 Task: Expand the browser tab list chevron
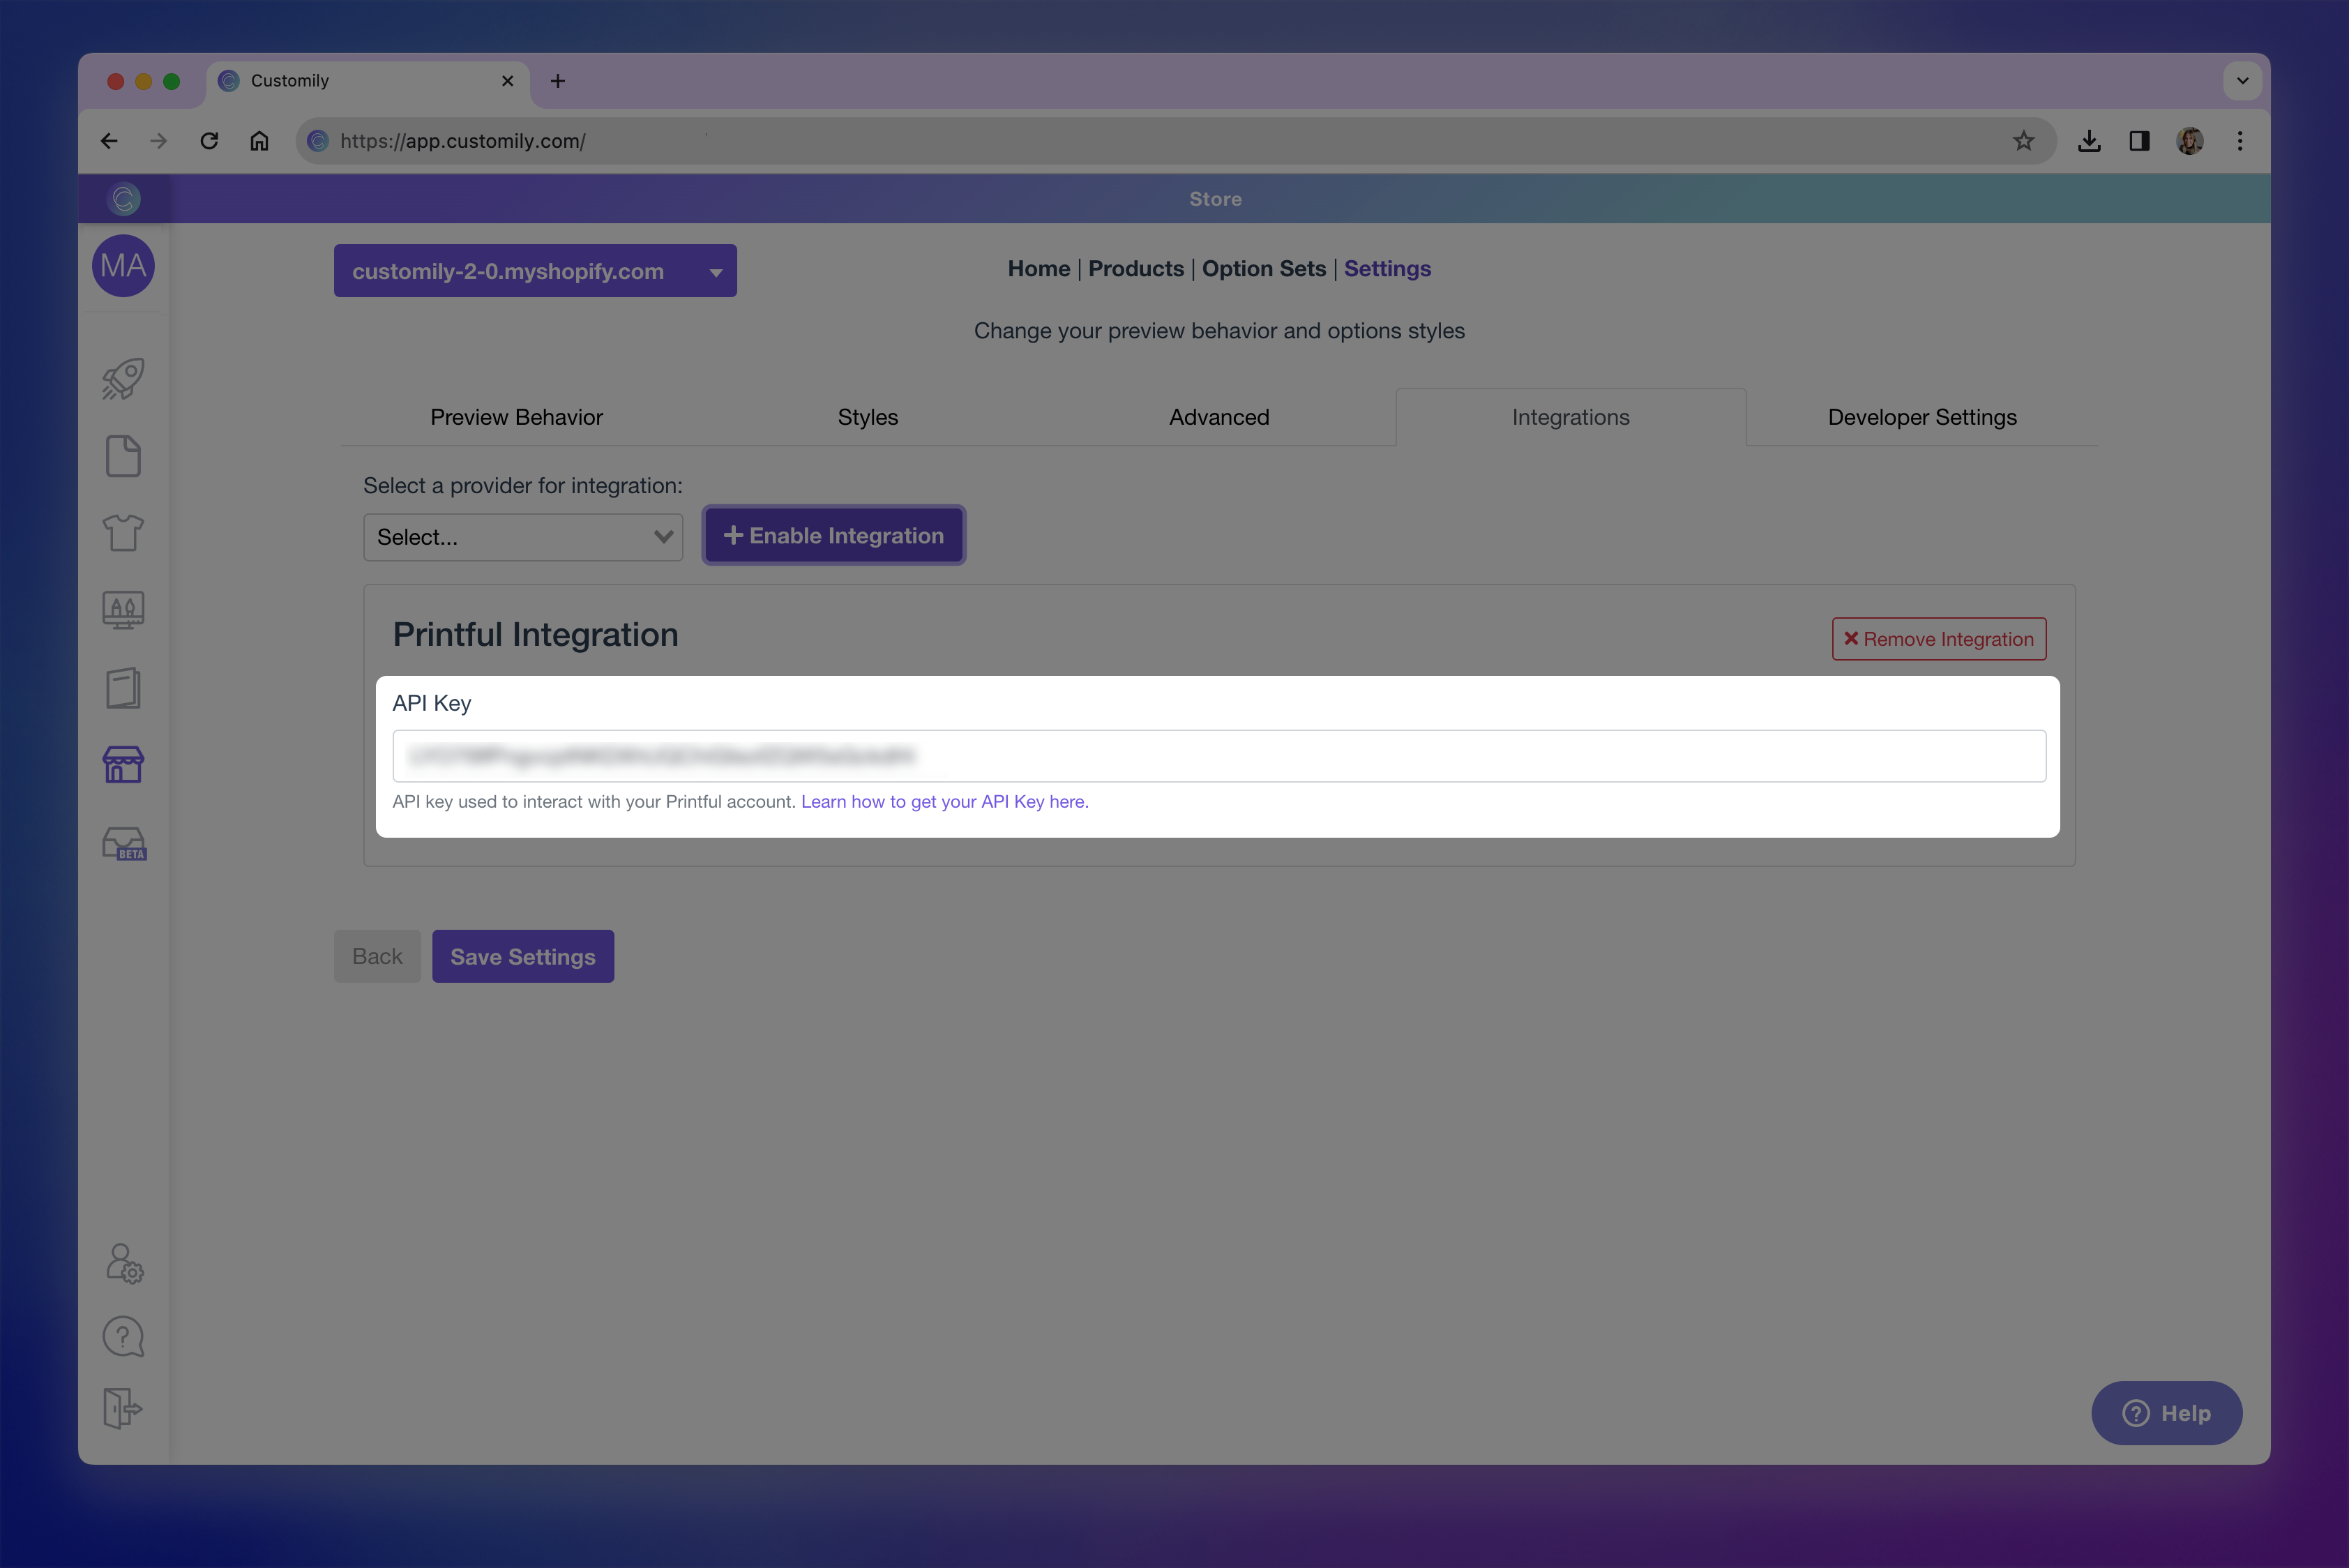tap(2242, 81)
